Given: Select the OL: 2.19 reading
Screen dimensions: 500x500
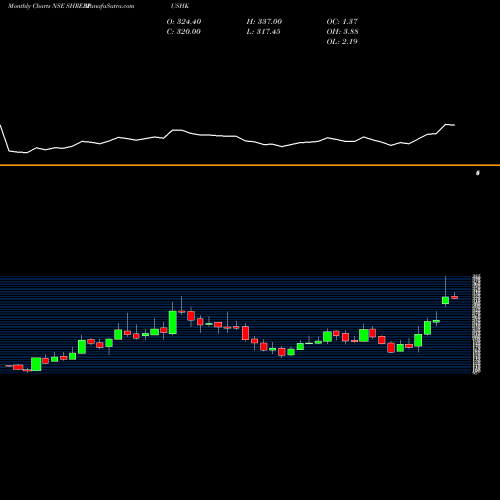Looking at the screenshot, I should click(342, 42).
